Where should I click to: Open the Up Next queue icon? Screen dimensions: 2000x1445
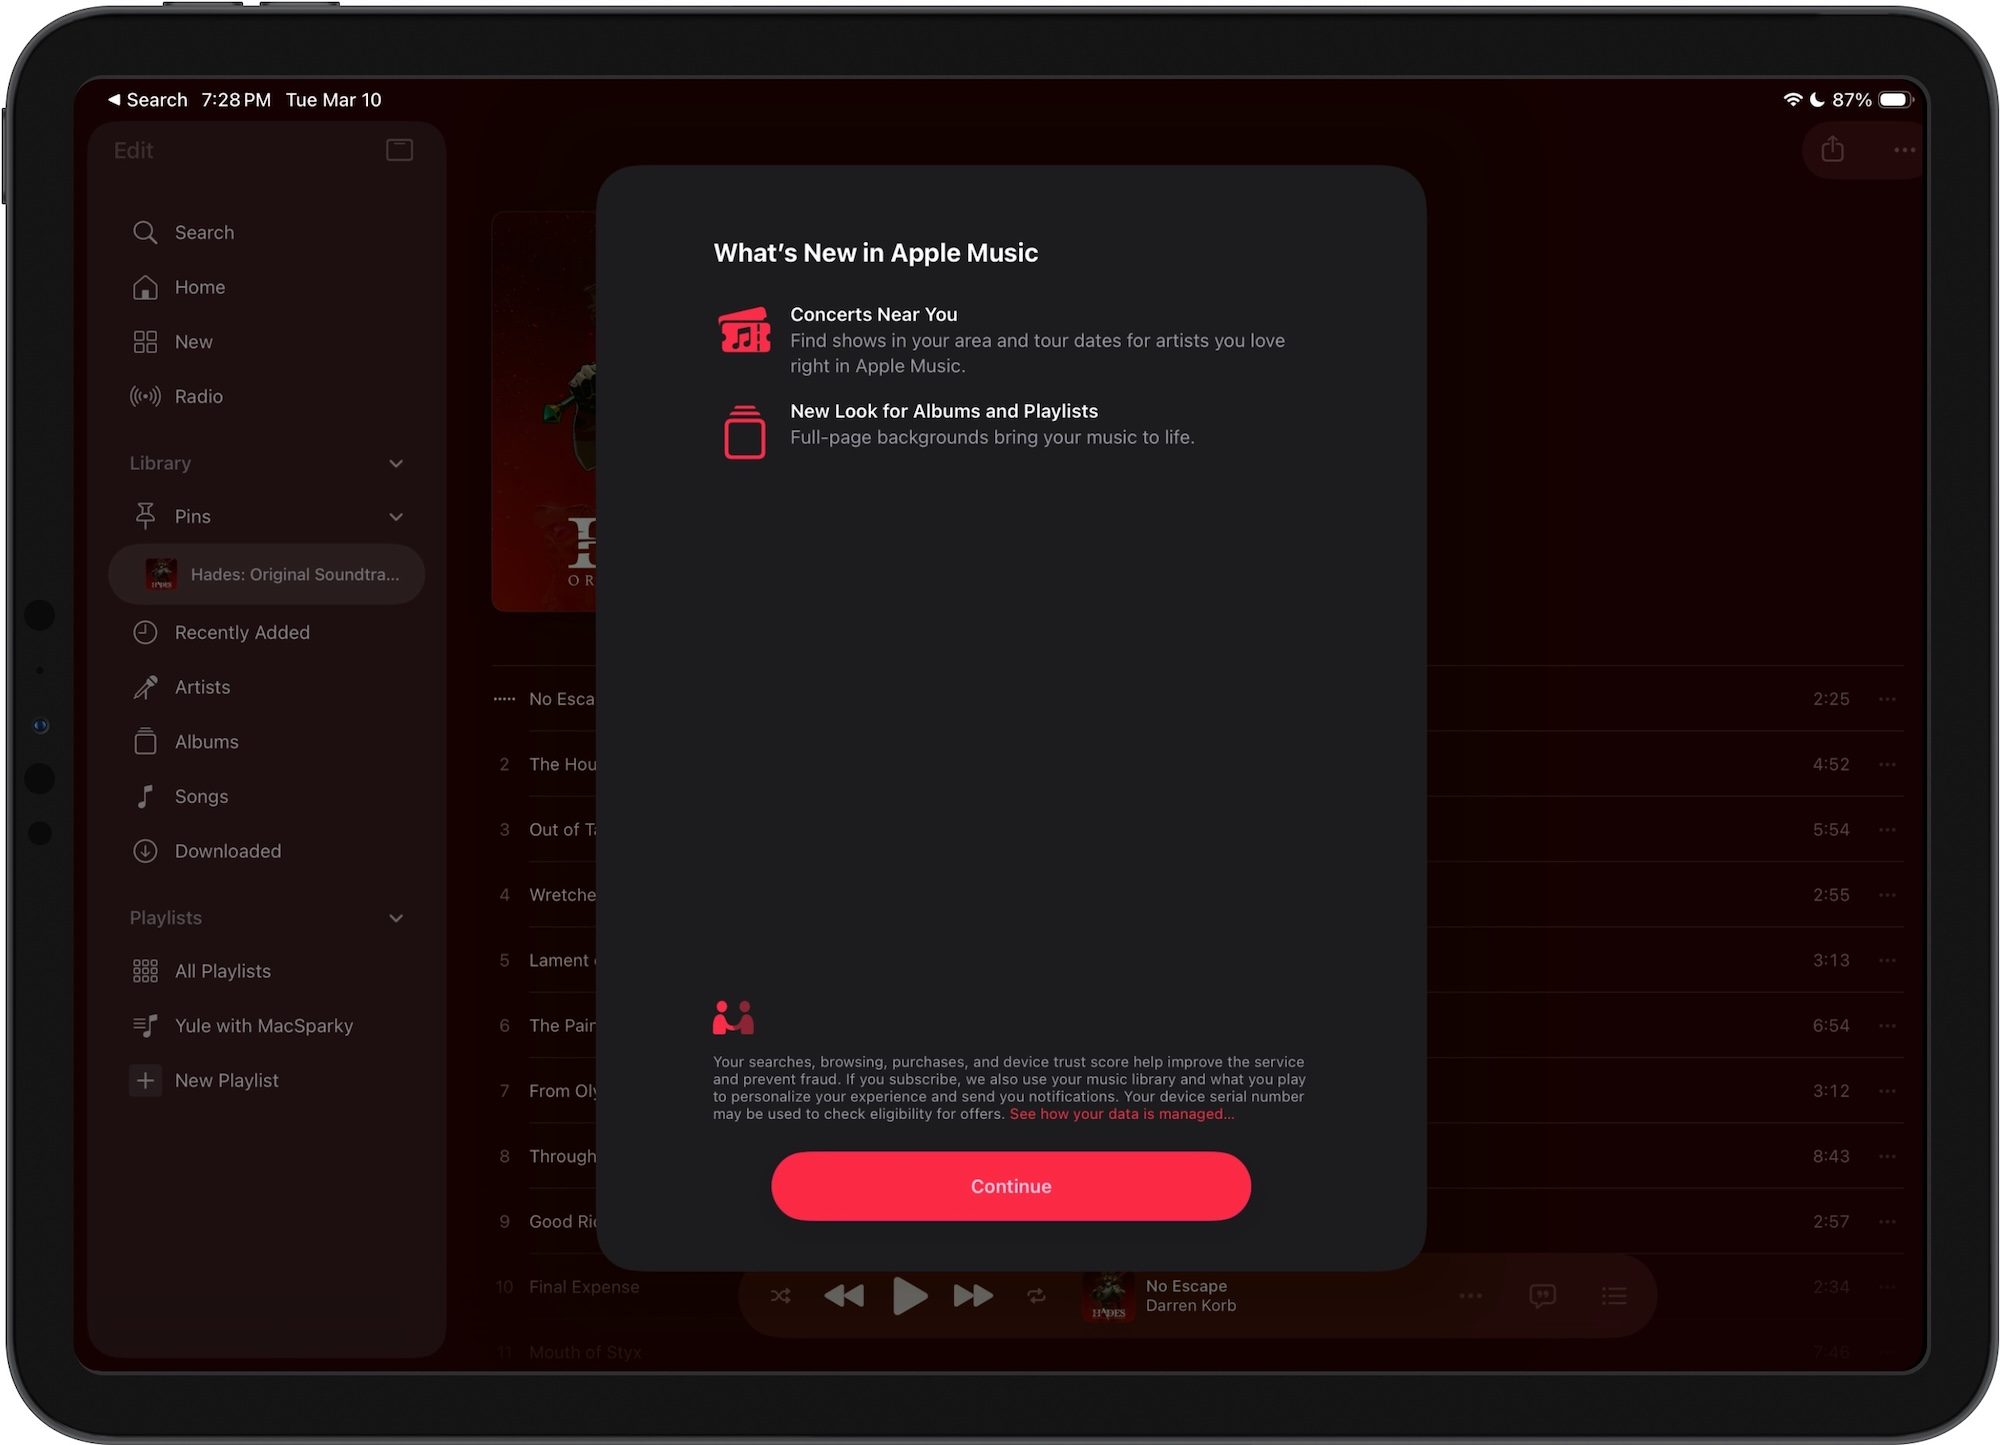[1614, 1296]
